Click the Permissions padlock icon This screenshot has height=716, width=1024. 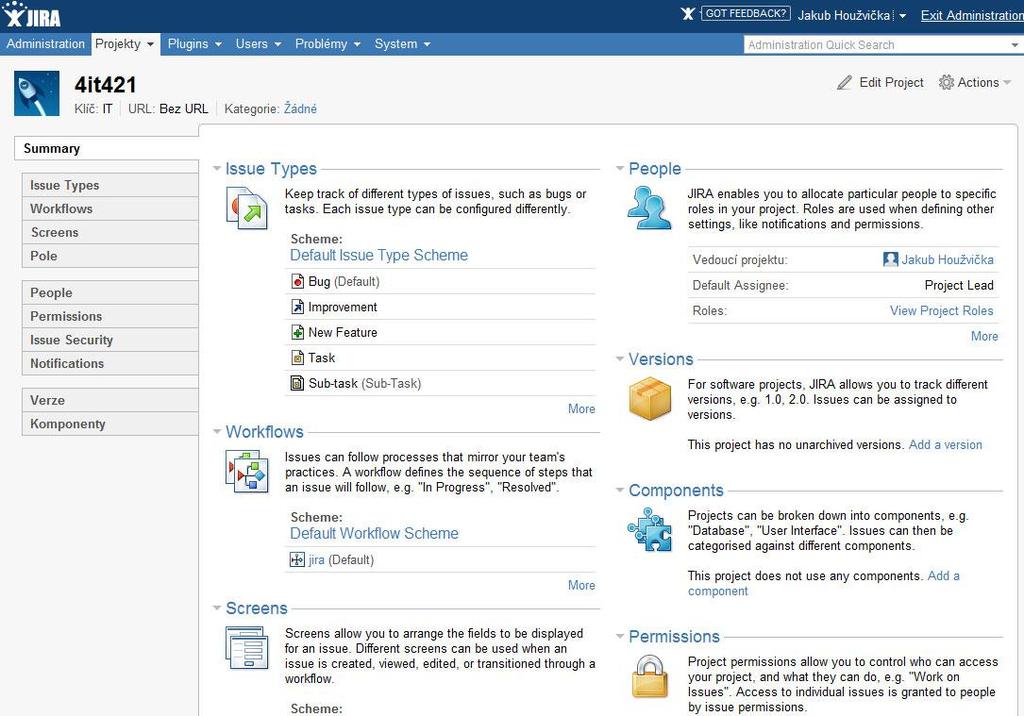[x=650, y=676]
